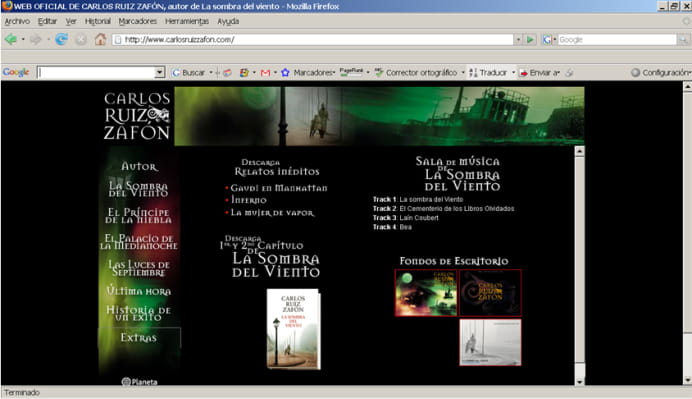Click the Google toolbar logo
This screenshot has height=399, width=692.
pyautogui.click(x=16, y=72)
